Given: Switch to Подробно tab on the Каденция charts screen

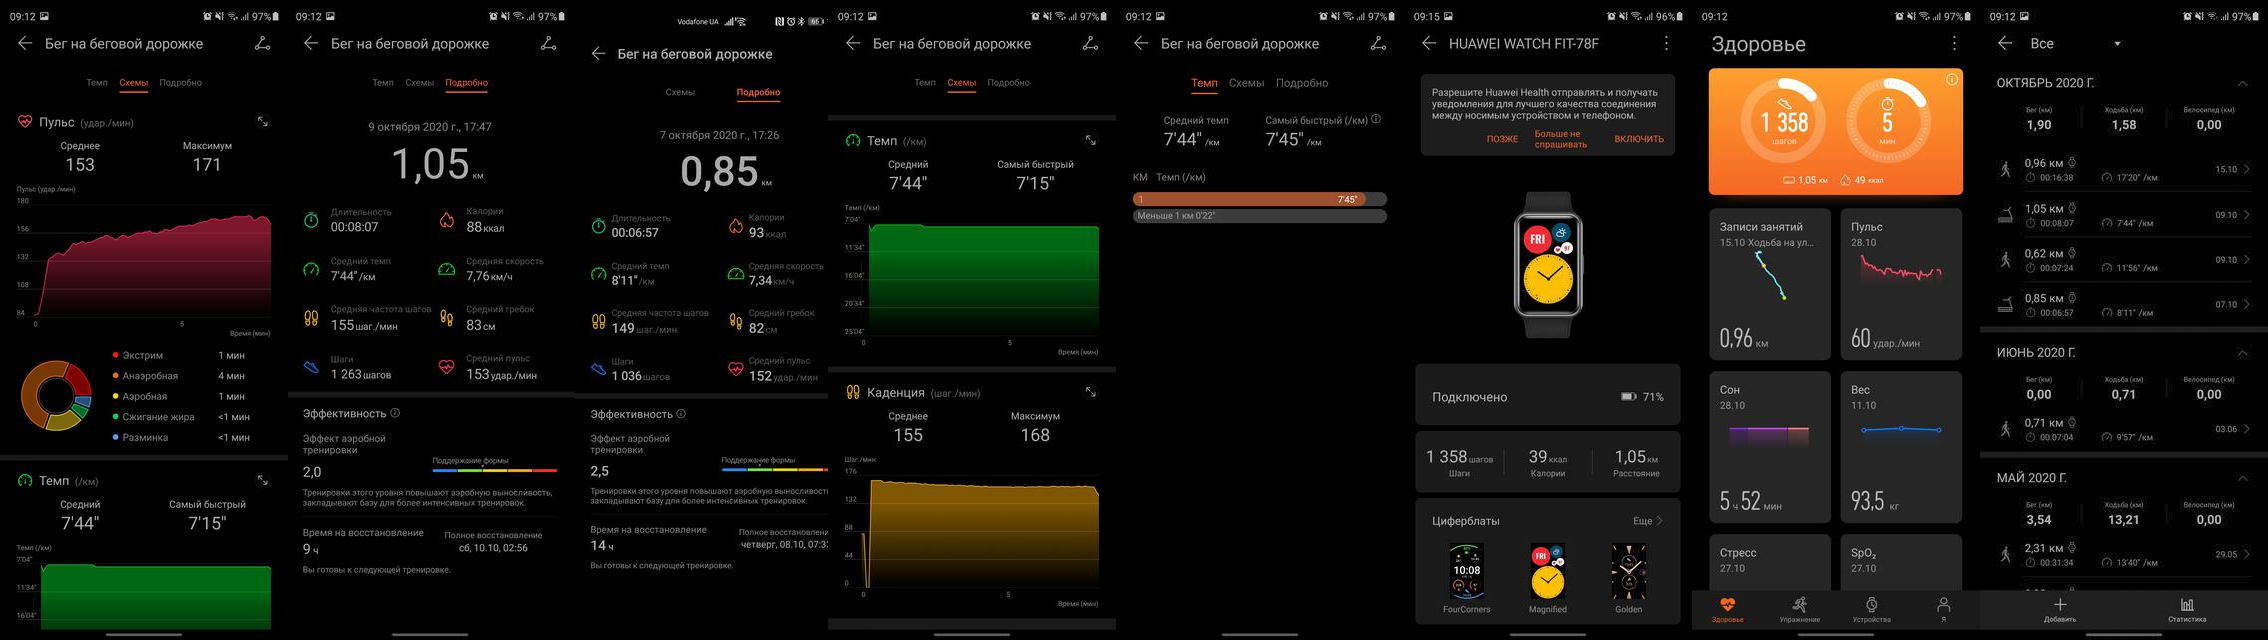Looking at the screenshot, I should point(1008,83).
